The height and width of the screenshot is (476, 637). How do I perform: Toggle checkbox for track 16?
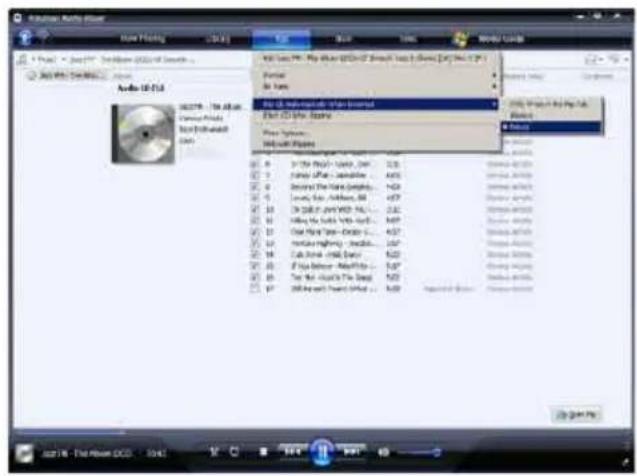tap(255, 277)
